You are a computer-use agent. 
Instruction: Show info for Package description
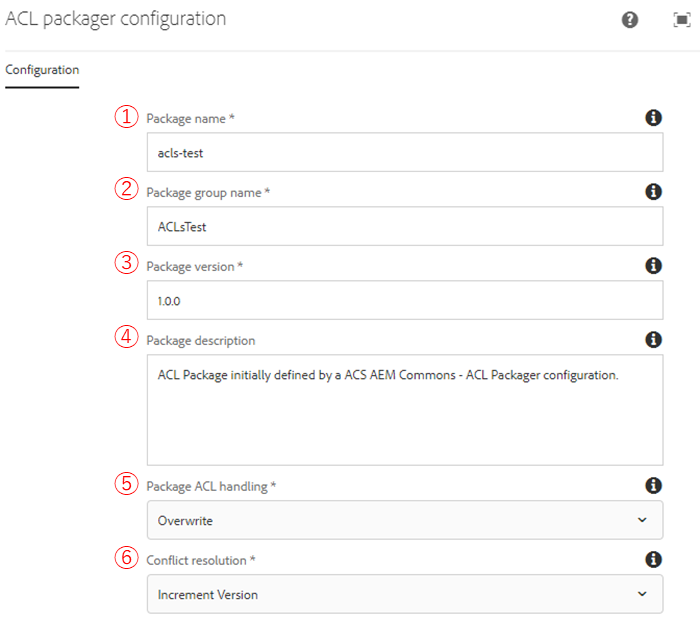653,340
